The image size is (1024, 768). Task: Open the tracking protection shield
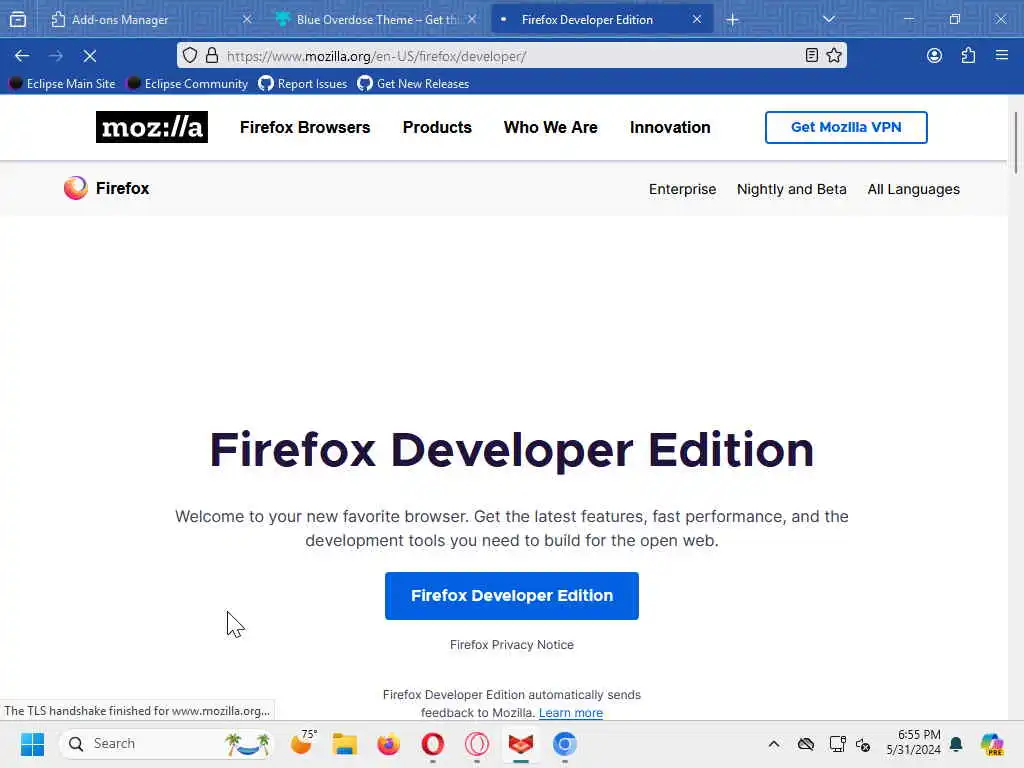click(x=189, y=56)
